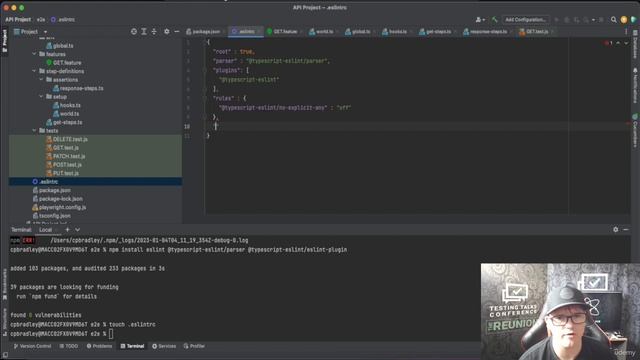Hide the Terminal panel with minus icon
This screenshot has width=640, height=360.
click(x=626, y=229)
